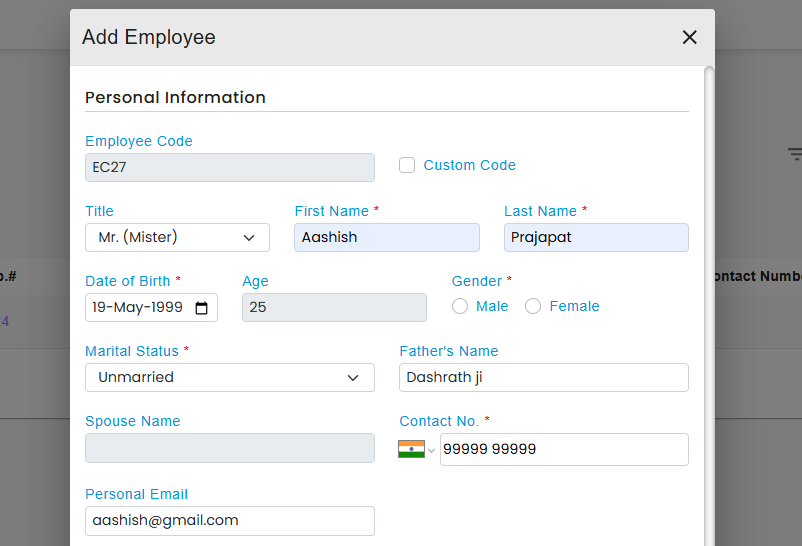
Task: Click the Last Name field with Prajapat
Action: [595, 237]
